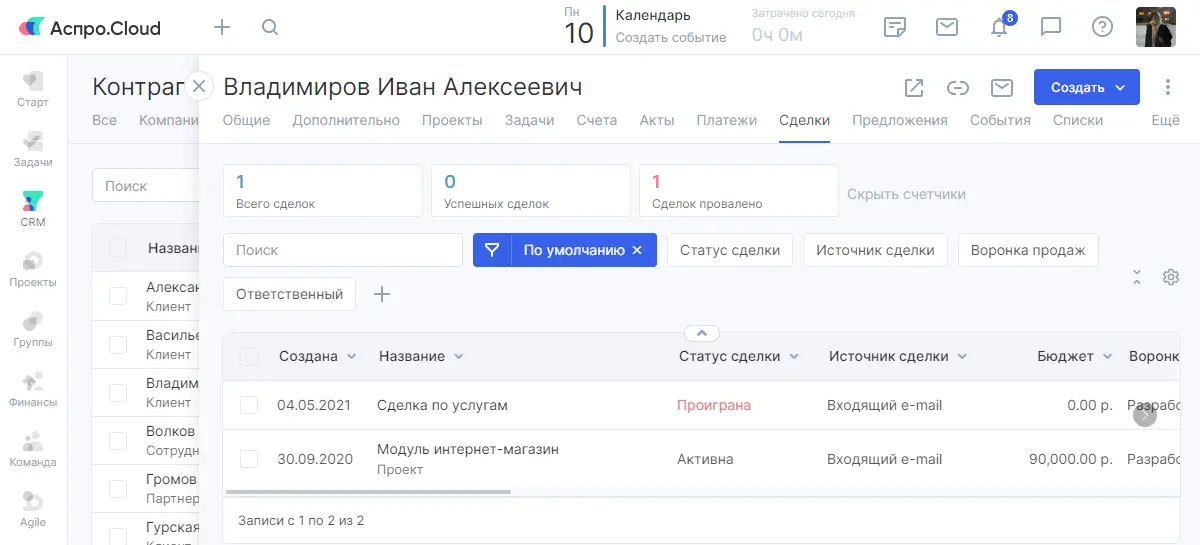
Task: Click the deals Поиск input field
Action: click(x=342, y=250)
